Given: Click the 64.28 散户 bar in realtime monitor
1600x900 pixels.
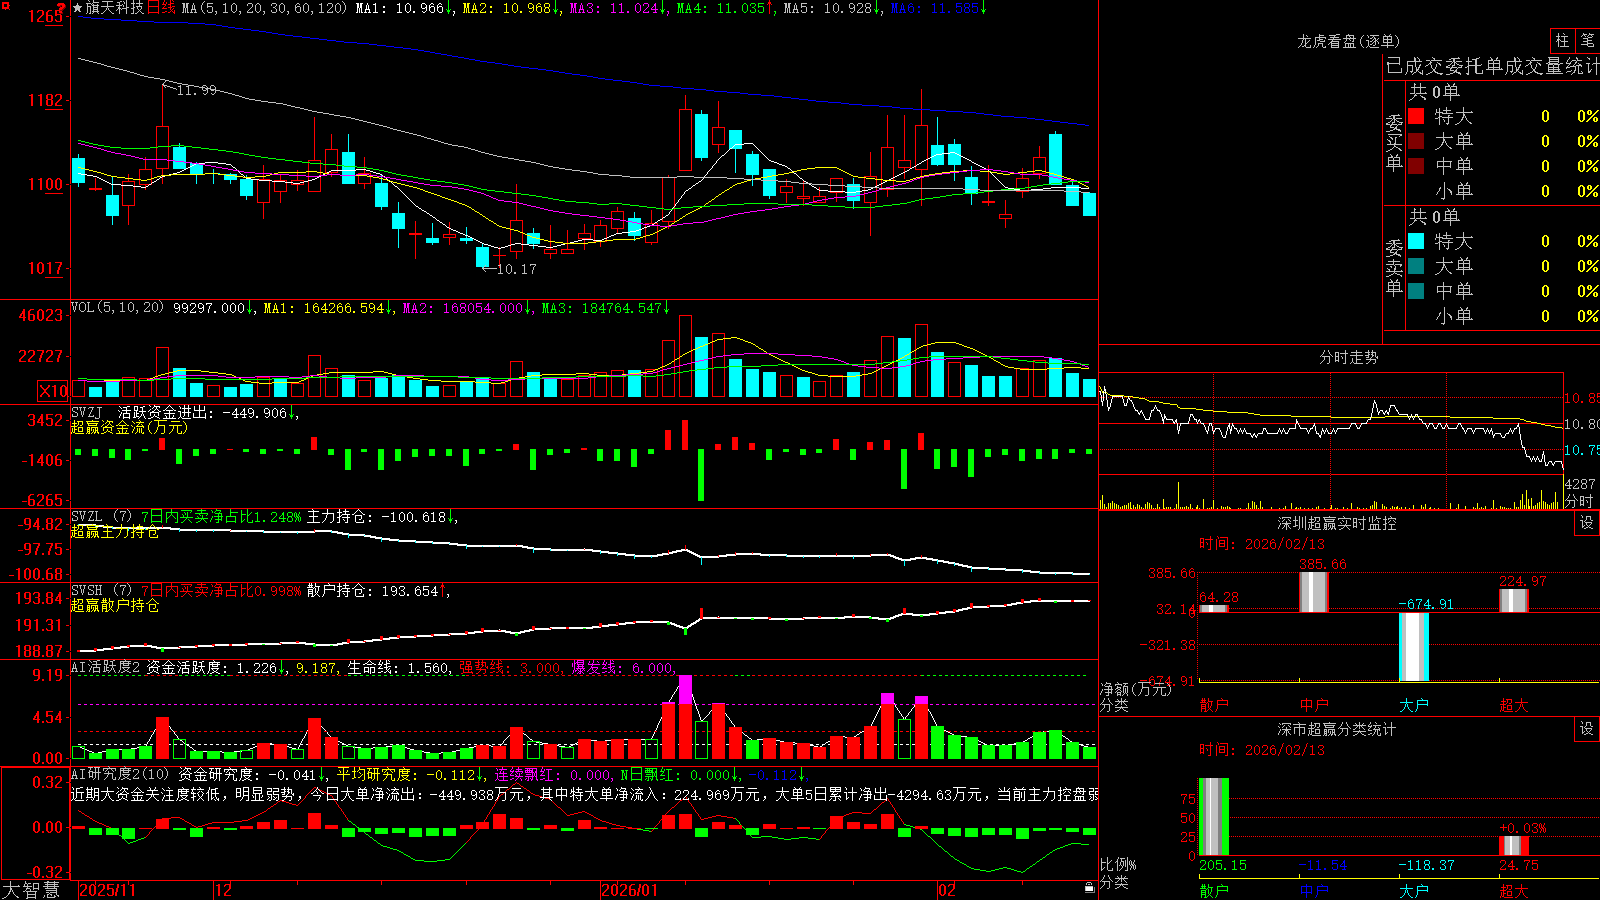Looking at the screenshot, I should point(1214,608).
